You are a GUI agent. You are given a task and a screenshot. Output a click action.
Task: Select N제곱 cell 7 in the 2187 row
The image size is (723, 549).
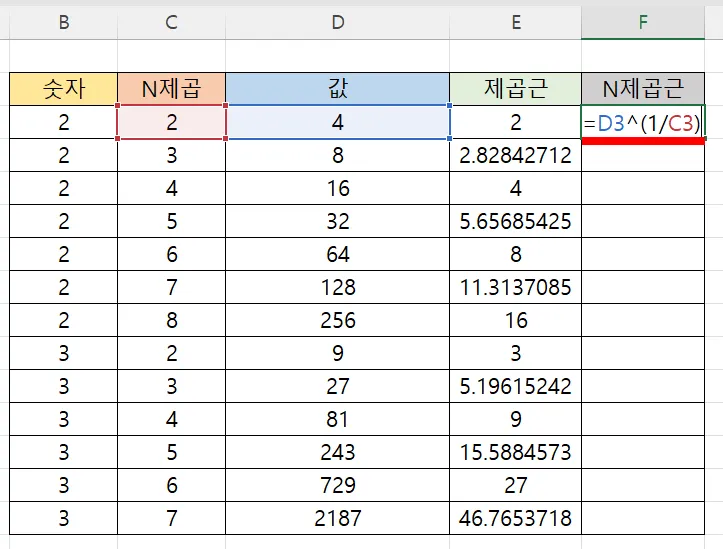(172, 518)
